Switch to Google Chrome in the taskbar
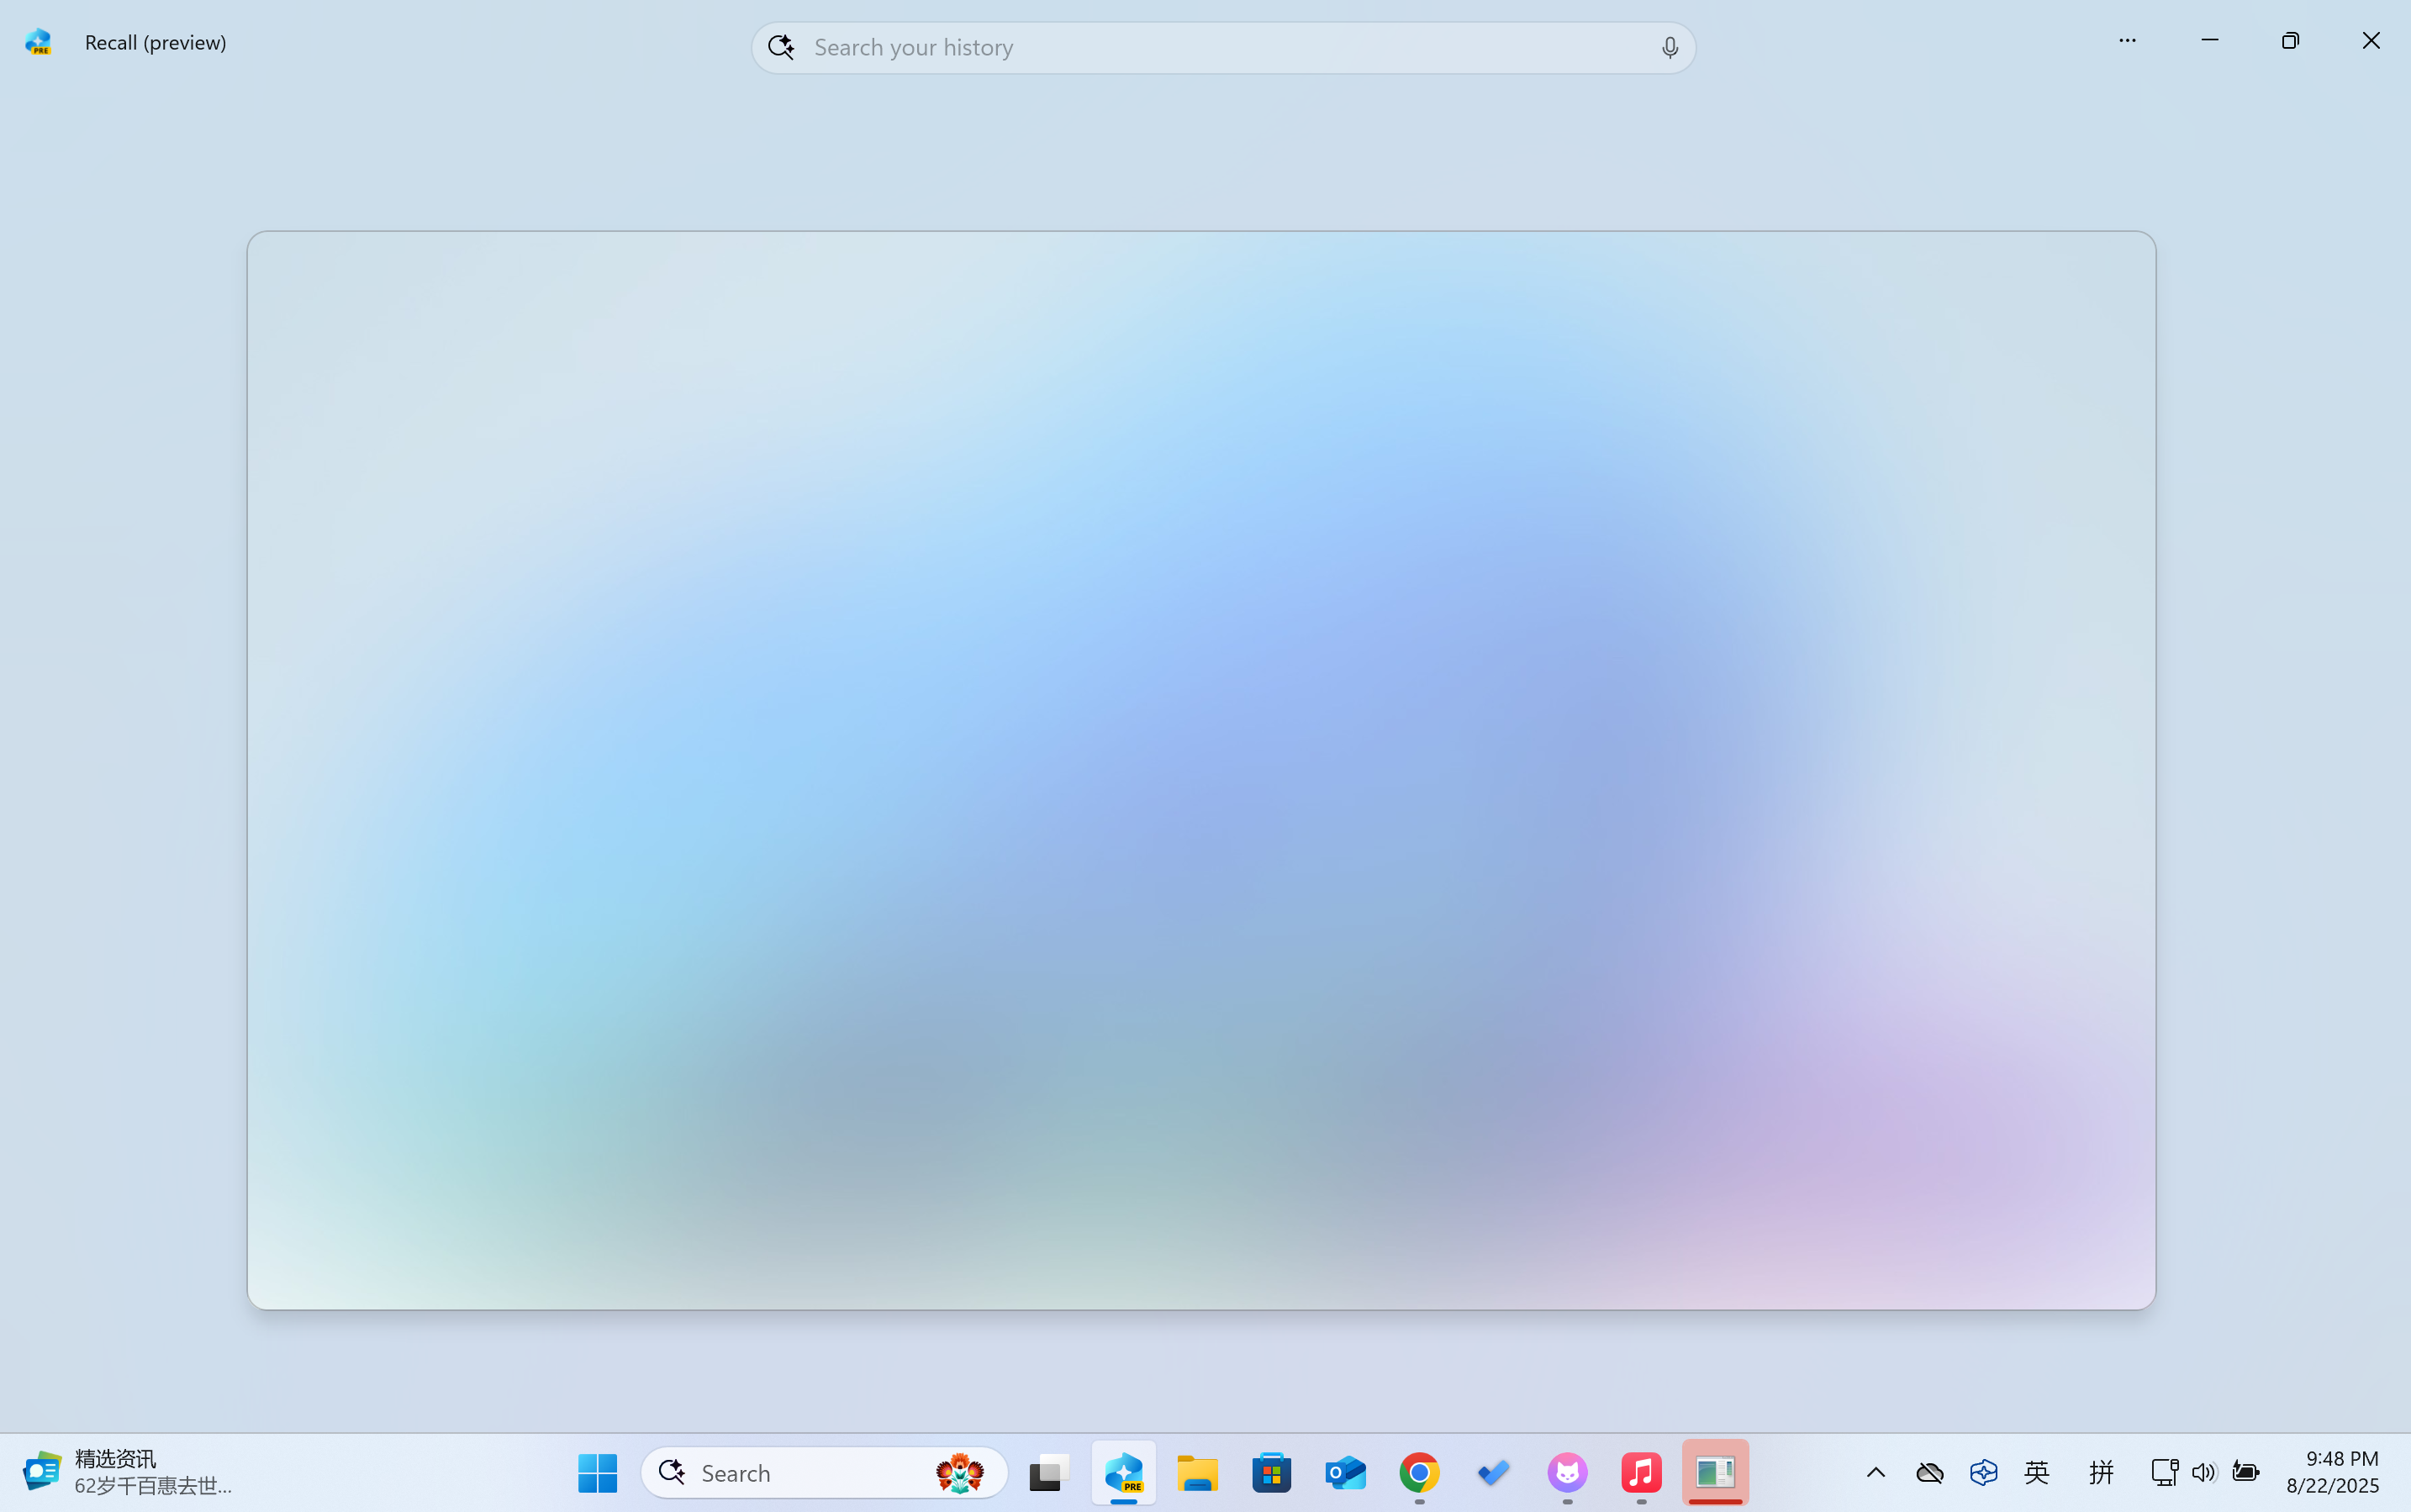Viewport: 2411px width, 1512px height. tap(1419, 1472)
